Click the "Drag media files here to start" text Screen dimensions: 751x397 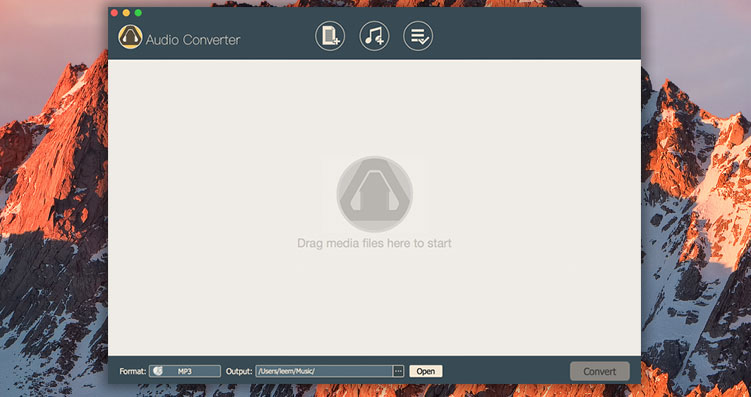[x=375, y=243]
